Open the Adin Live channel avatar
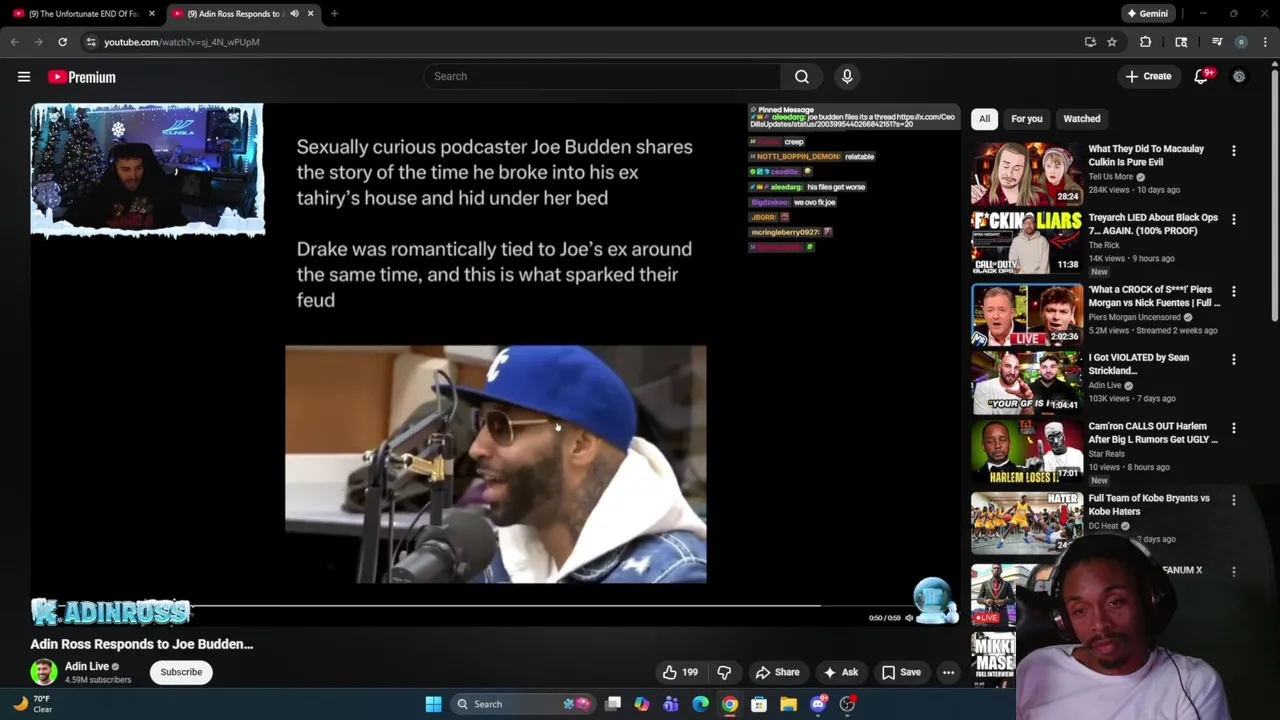The width and height of the screenshot is (1280, 720). [x=44, y=672]
